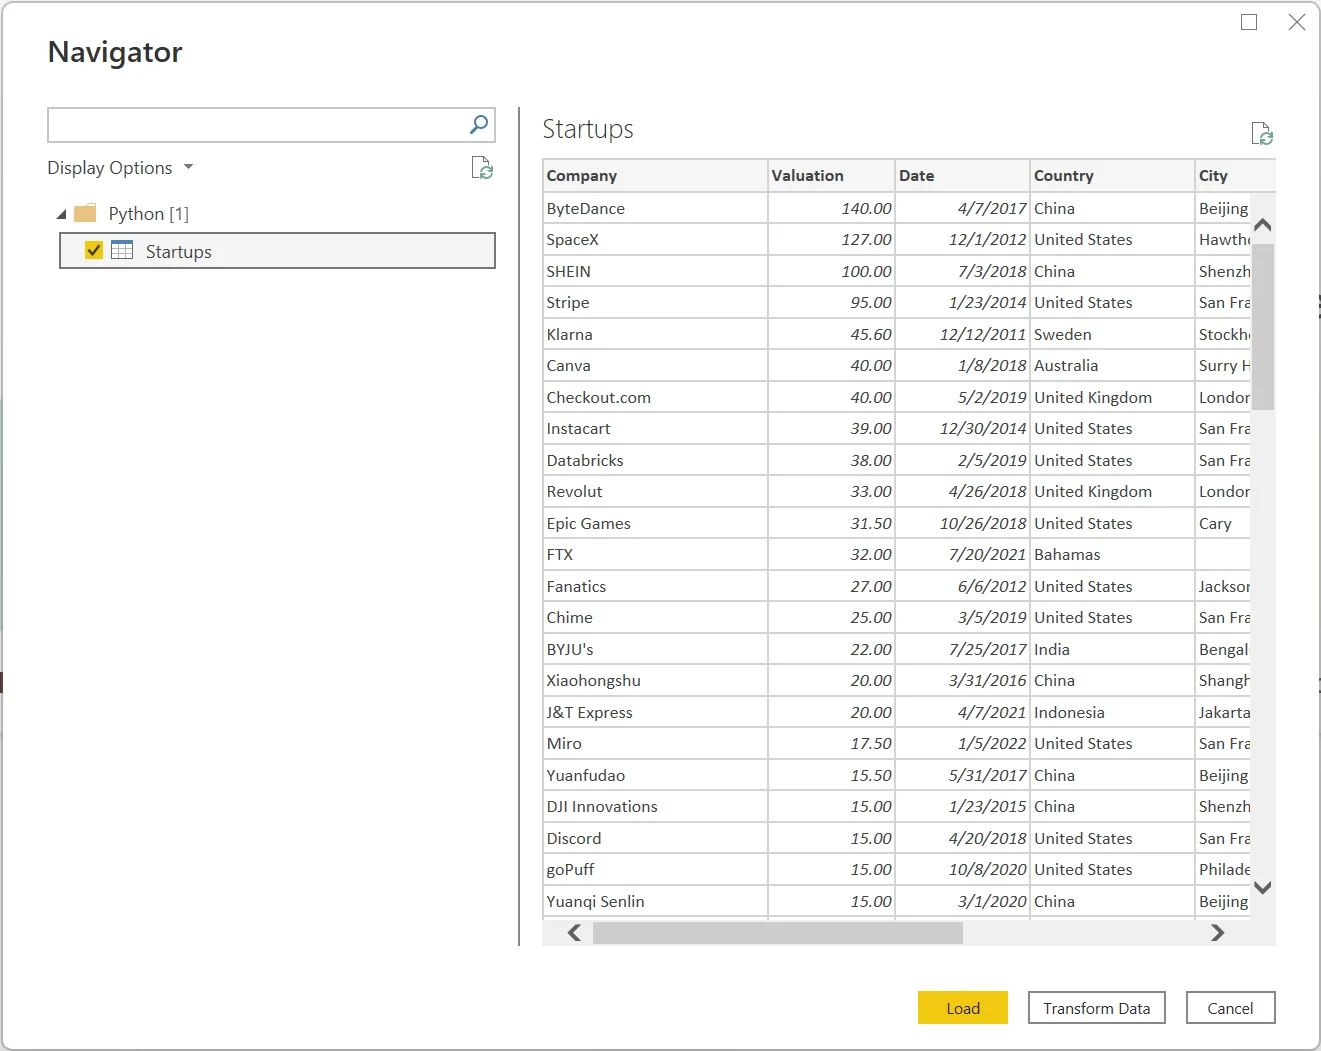Click the Klarna company cell

click(x=655, y=334)
